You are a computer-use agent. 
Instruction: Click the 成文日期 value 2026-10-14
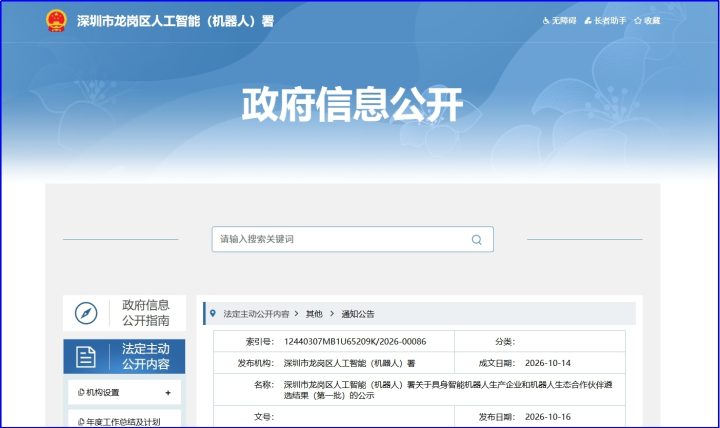pyautogui.click(x=548, y=363)
